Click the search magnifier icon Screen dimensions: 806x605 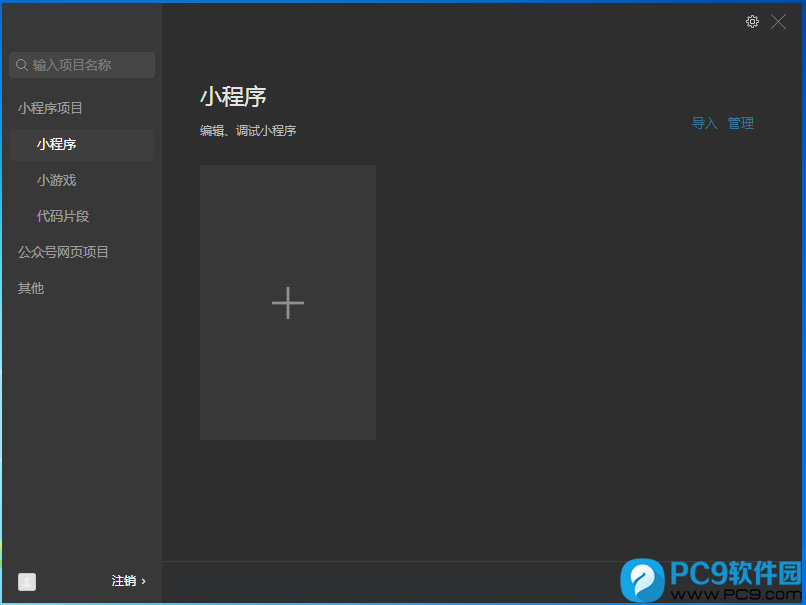(x=22, y=65)
